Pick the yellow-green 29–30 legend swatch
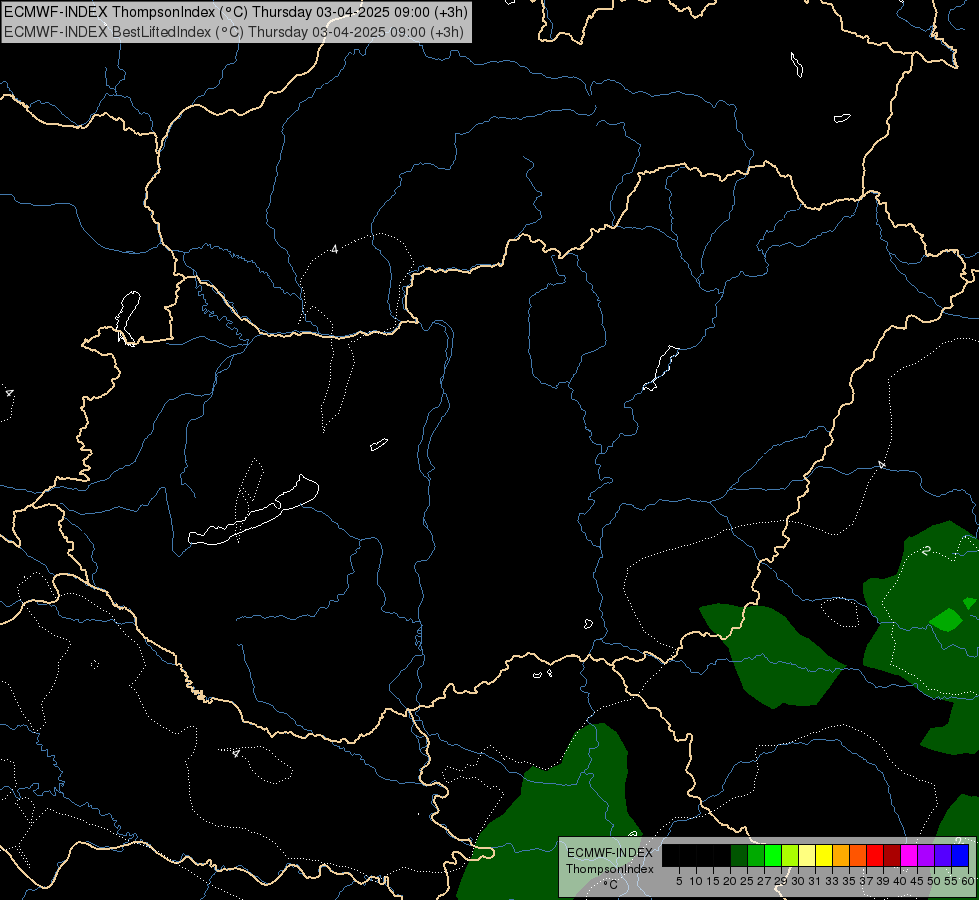This screenshot has width=979, height=900. (x=790, y=855)
